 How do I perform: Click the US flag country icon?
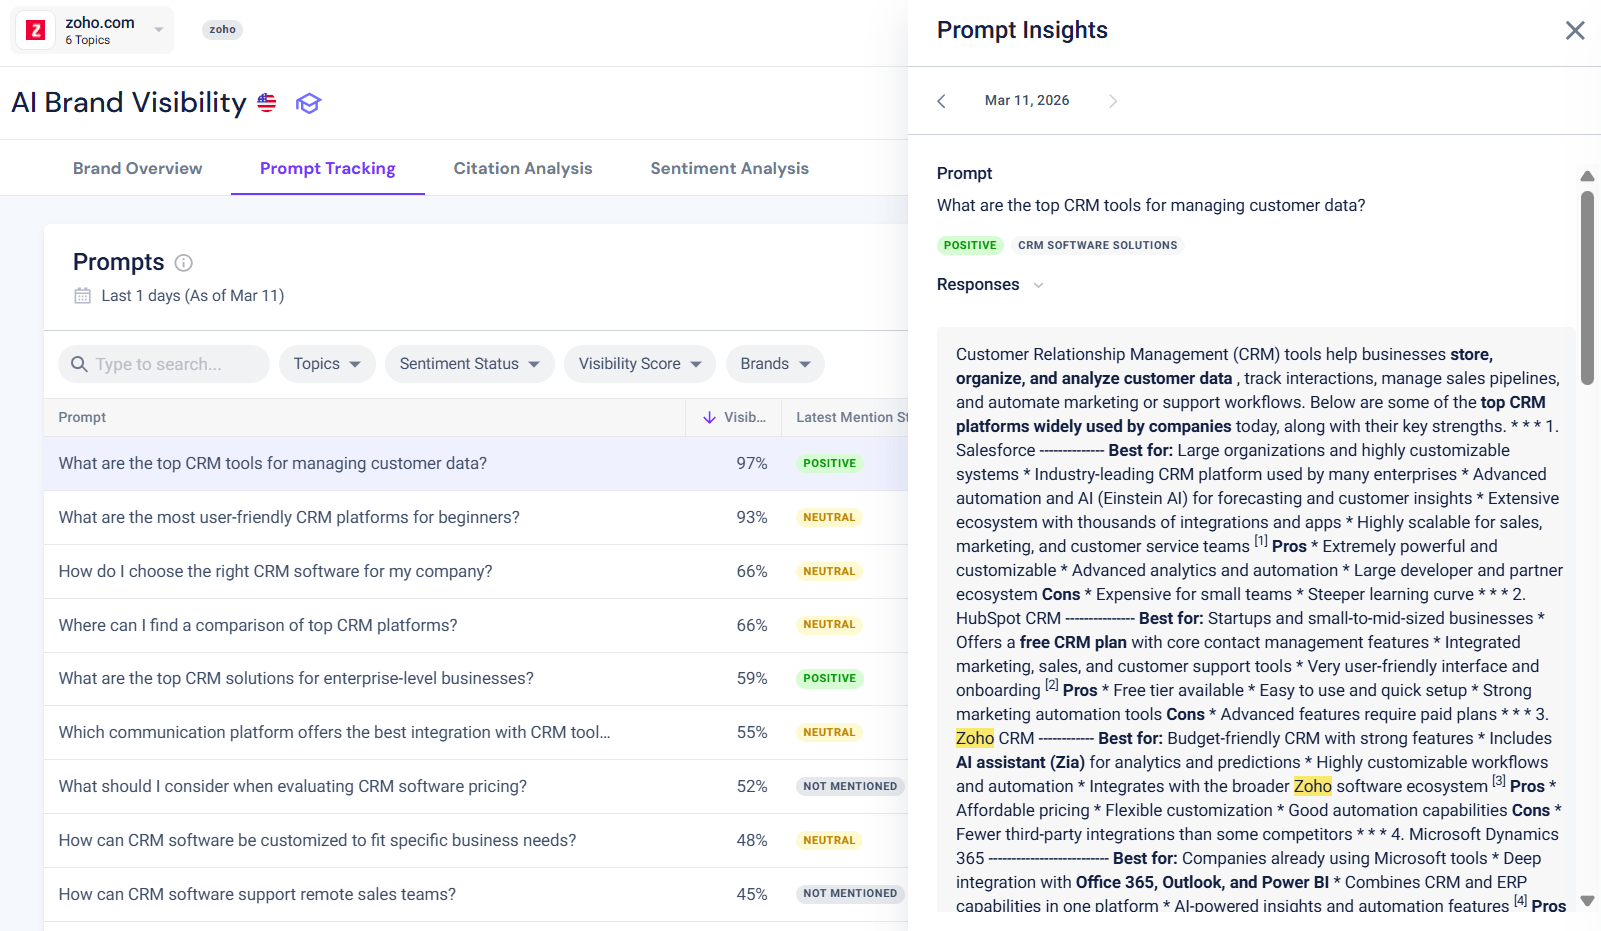point(267,102)
